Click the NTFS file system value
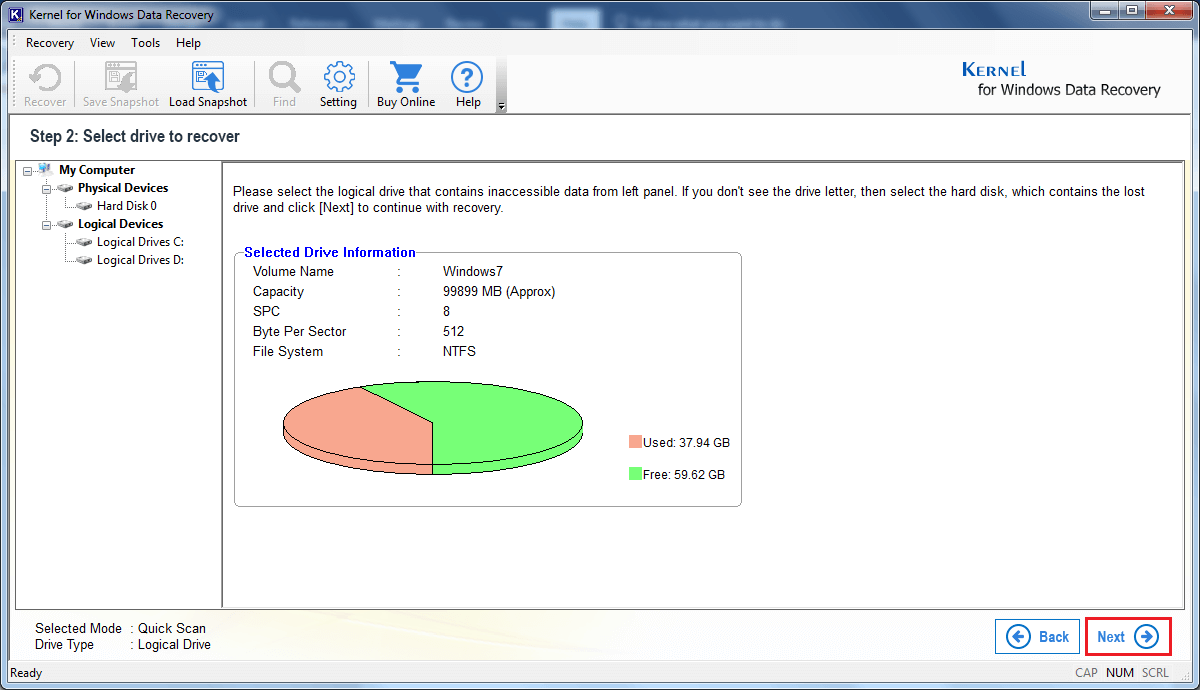Image resolution: width=1200 pixels, height=690 pixels. pos(459,351)
